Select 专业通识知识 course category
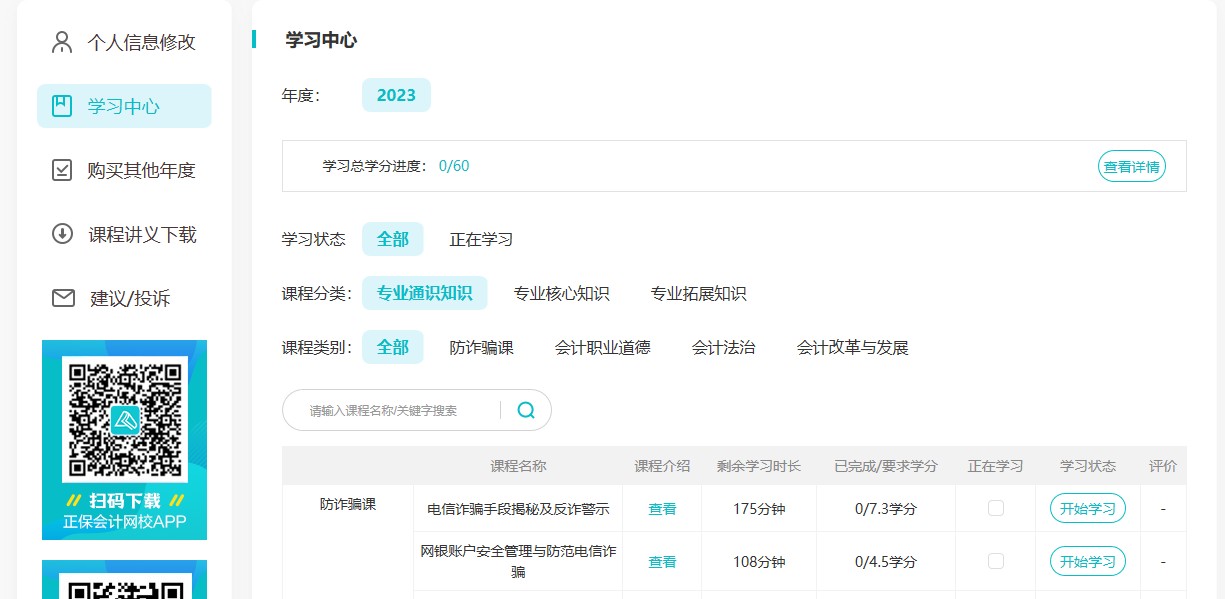Image resolution: width=1225 pixels, height=599 pixels. 424,293
